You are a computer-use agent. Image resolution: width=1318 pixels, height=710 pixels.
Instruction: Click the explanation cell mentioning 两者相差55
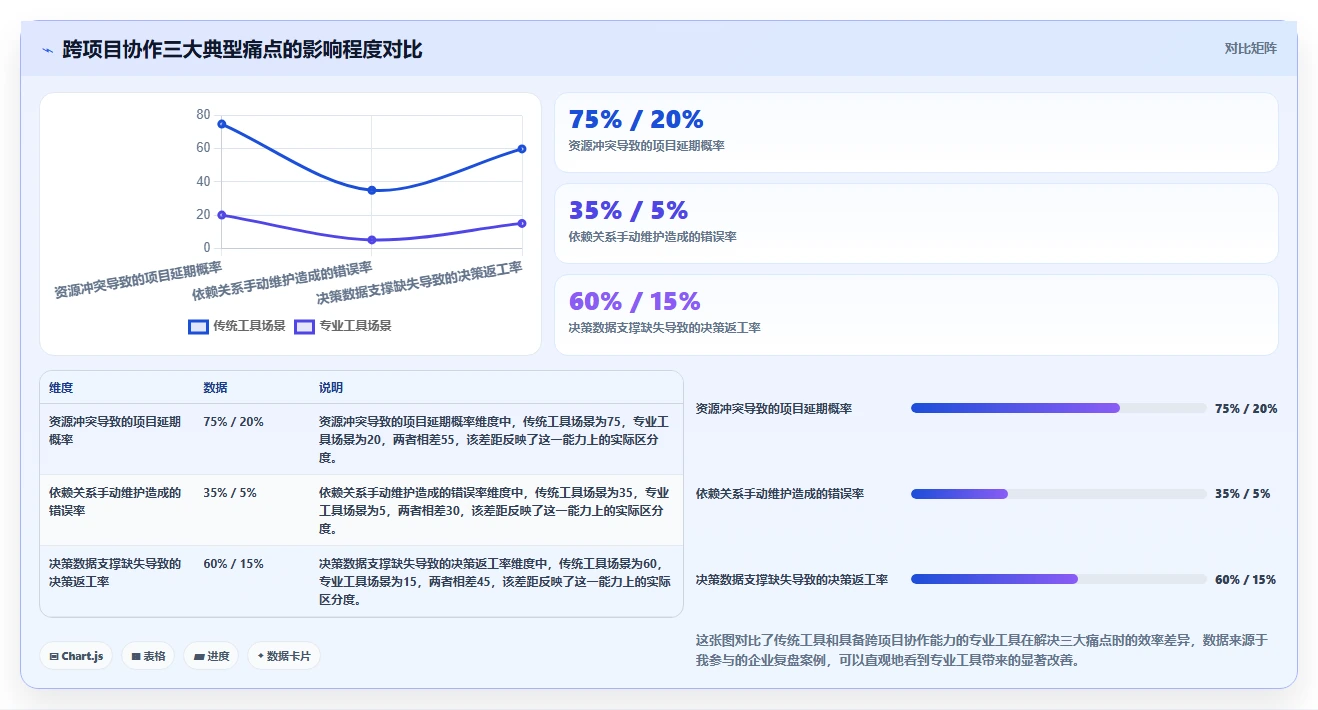(494, 440)
